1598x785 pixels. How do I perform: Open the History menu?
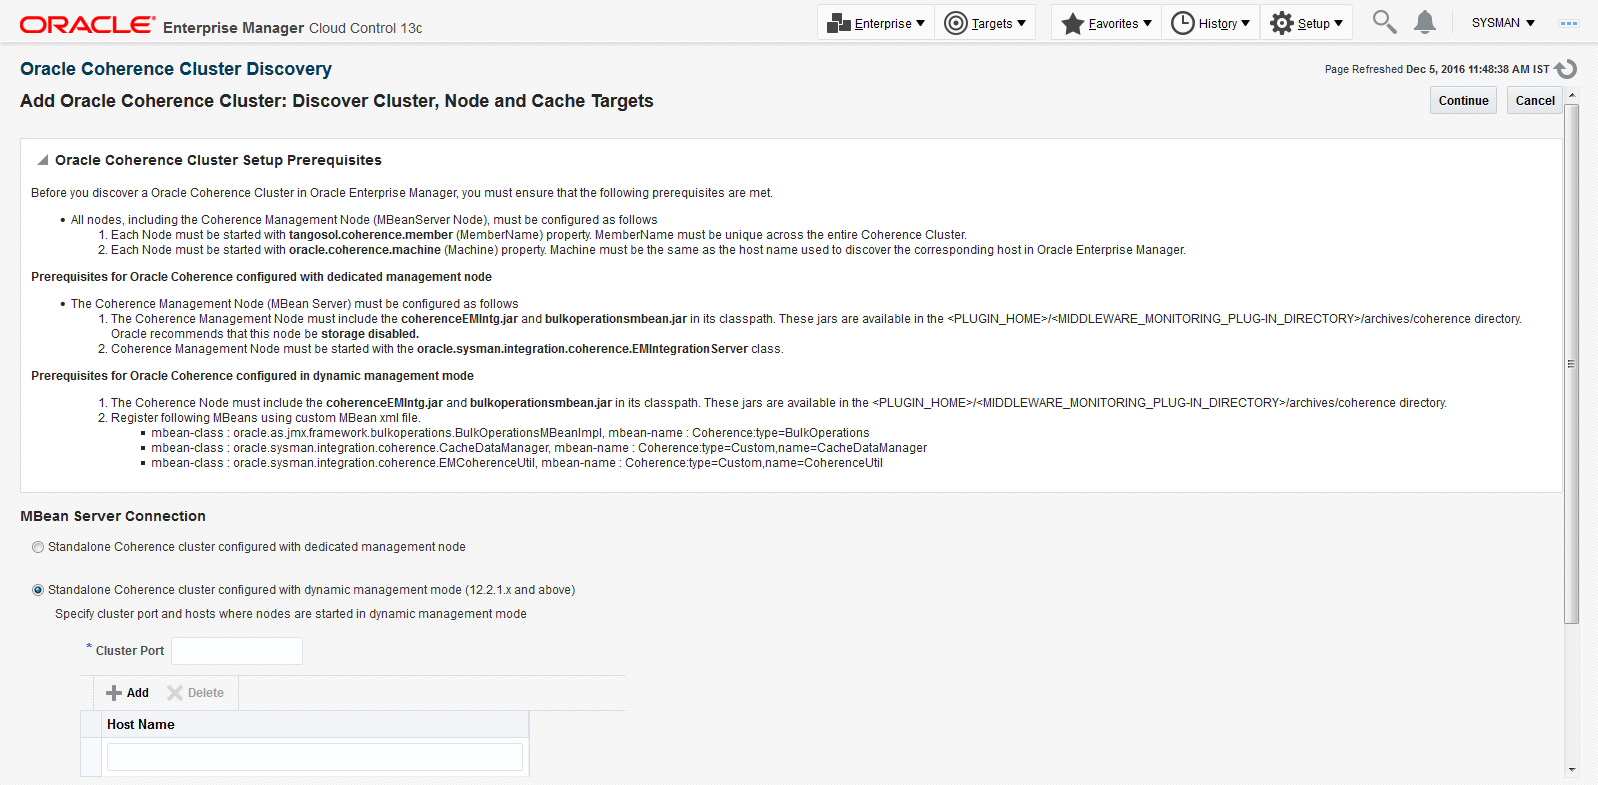coord(1210,23)
